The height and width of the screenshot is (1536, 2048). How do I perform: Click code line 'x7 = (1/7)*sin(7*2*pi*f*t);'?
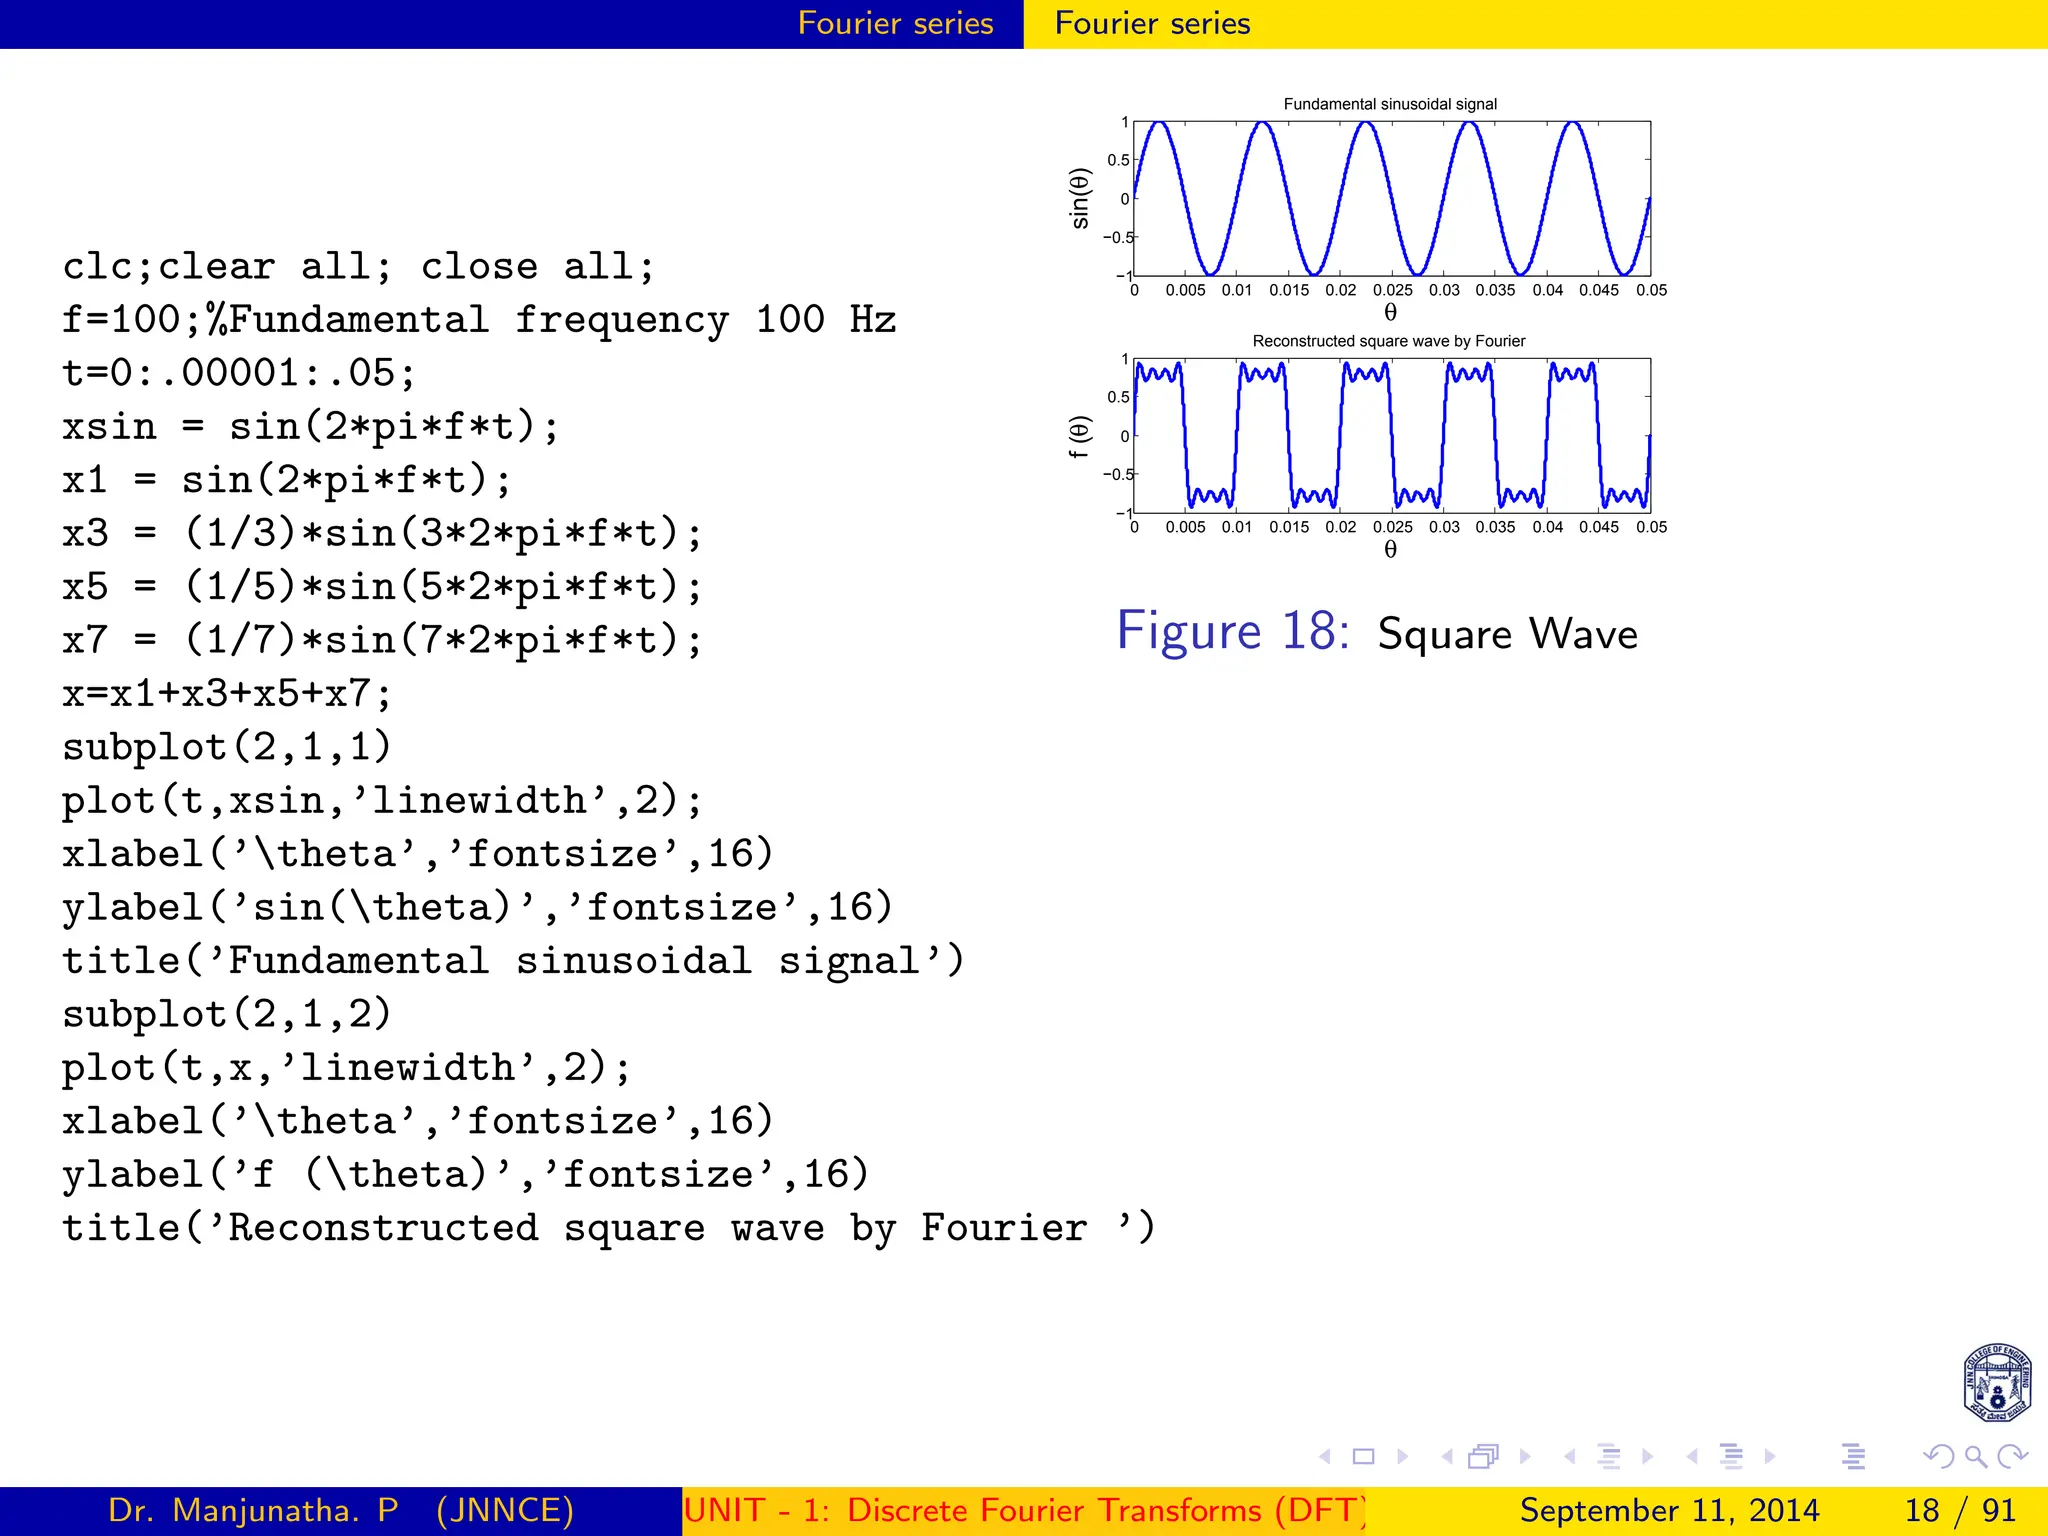click(x=383, y=640)
